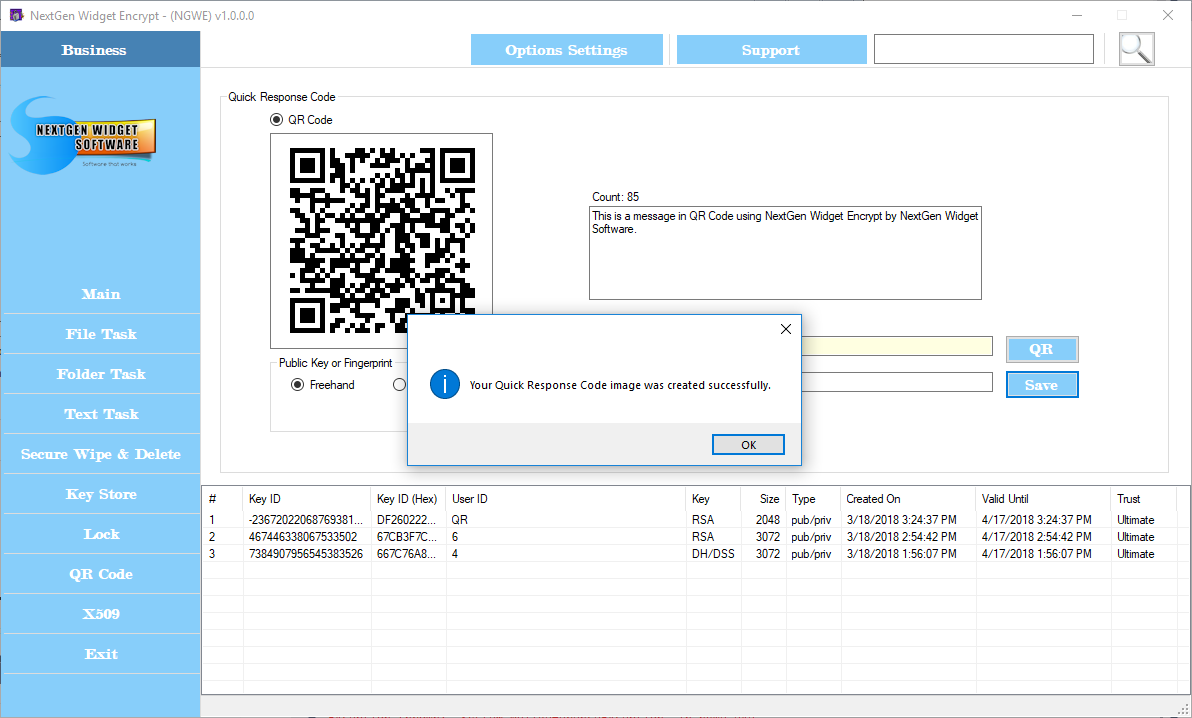Open the Key Store section

click(x=101, y=494)
